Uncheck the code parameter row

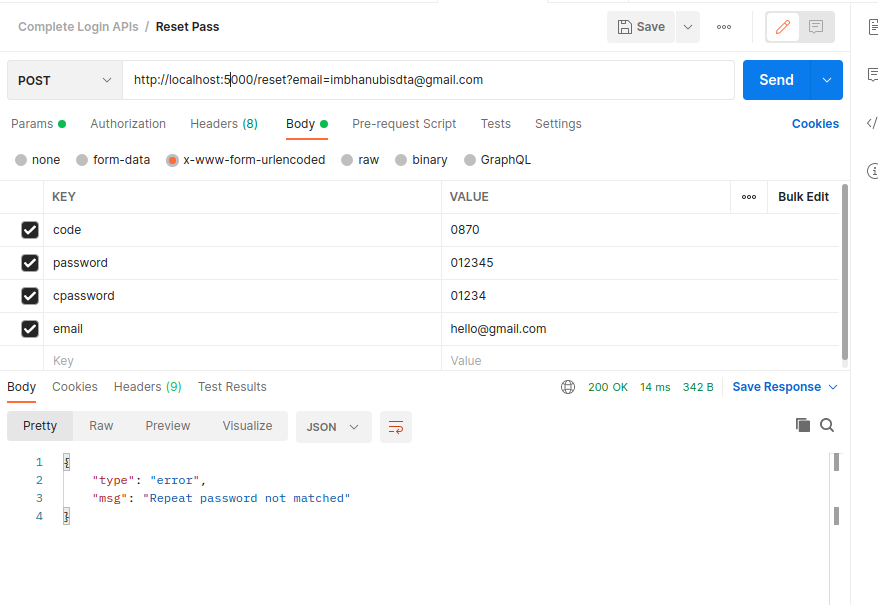point(29,229)
